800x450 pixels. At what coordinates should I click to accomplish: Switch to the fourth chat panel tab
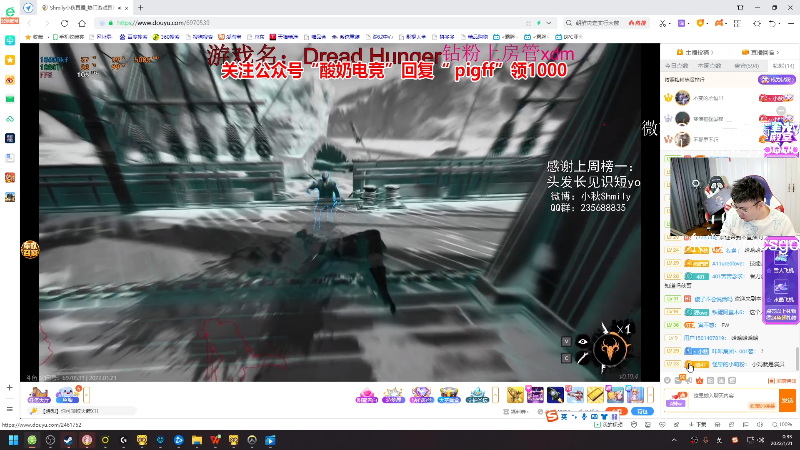783,66
